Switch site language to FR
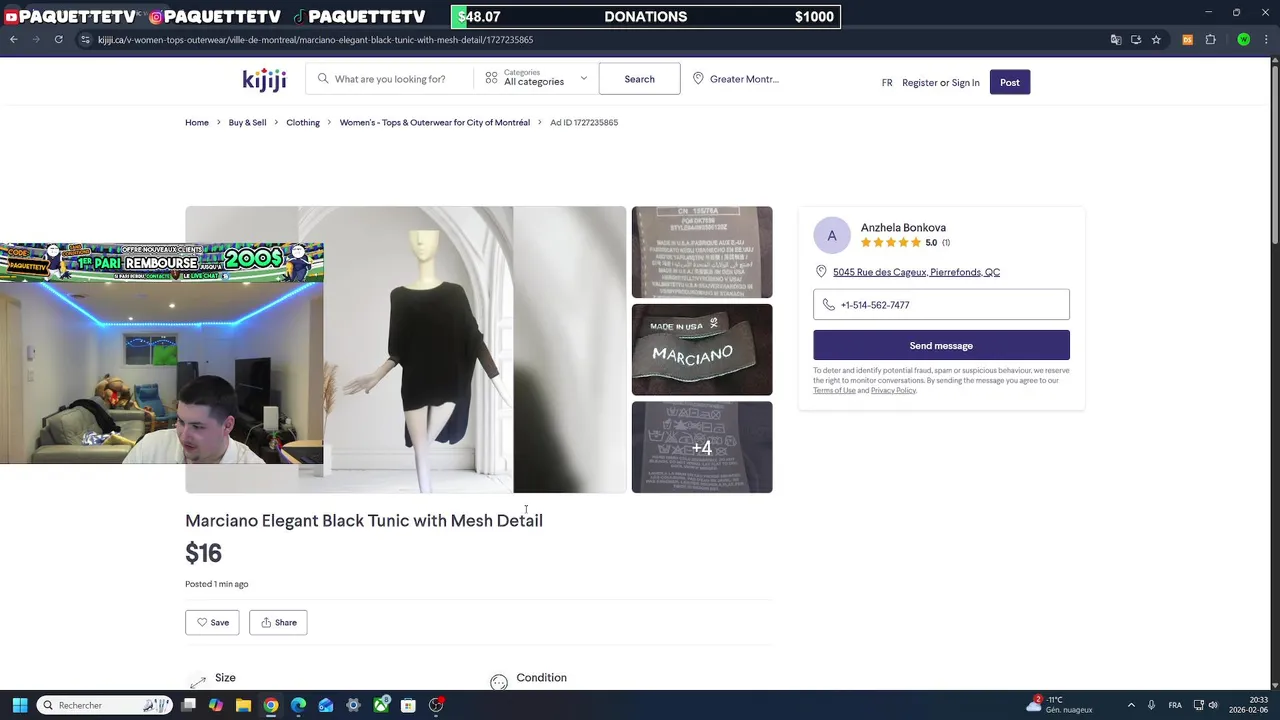1280x720 pixels. 887,83
